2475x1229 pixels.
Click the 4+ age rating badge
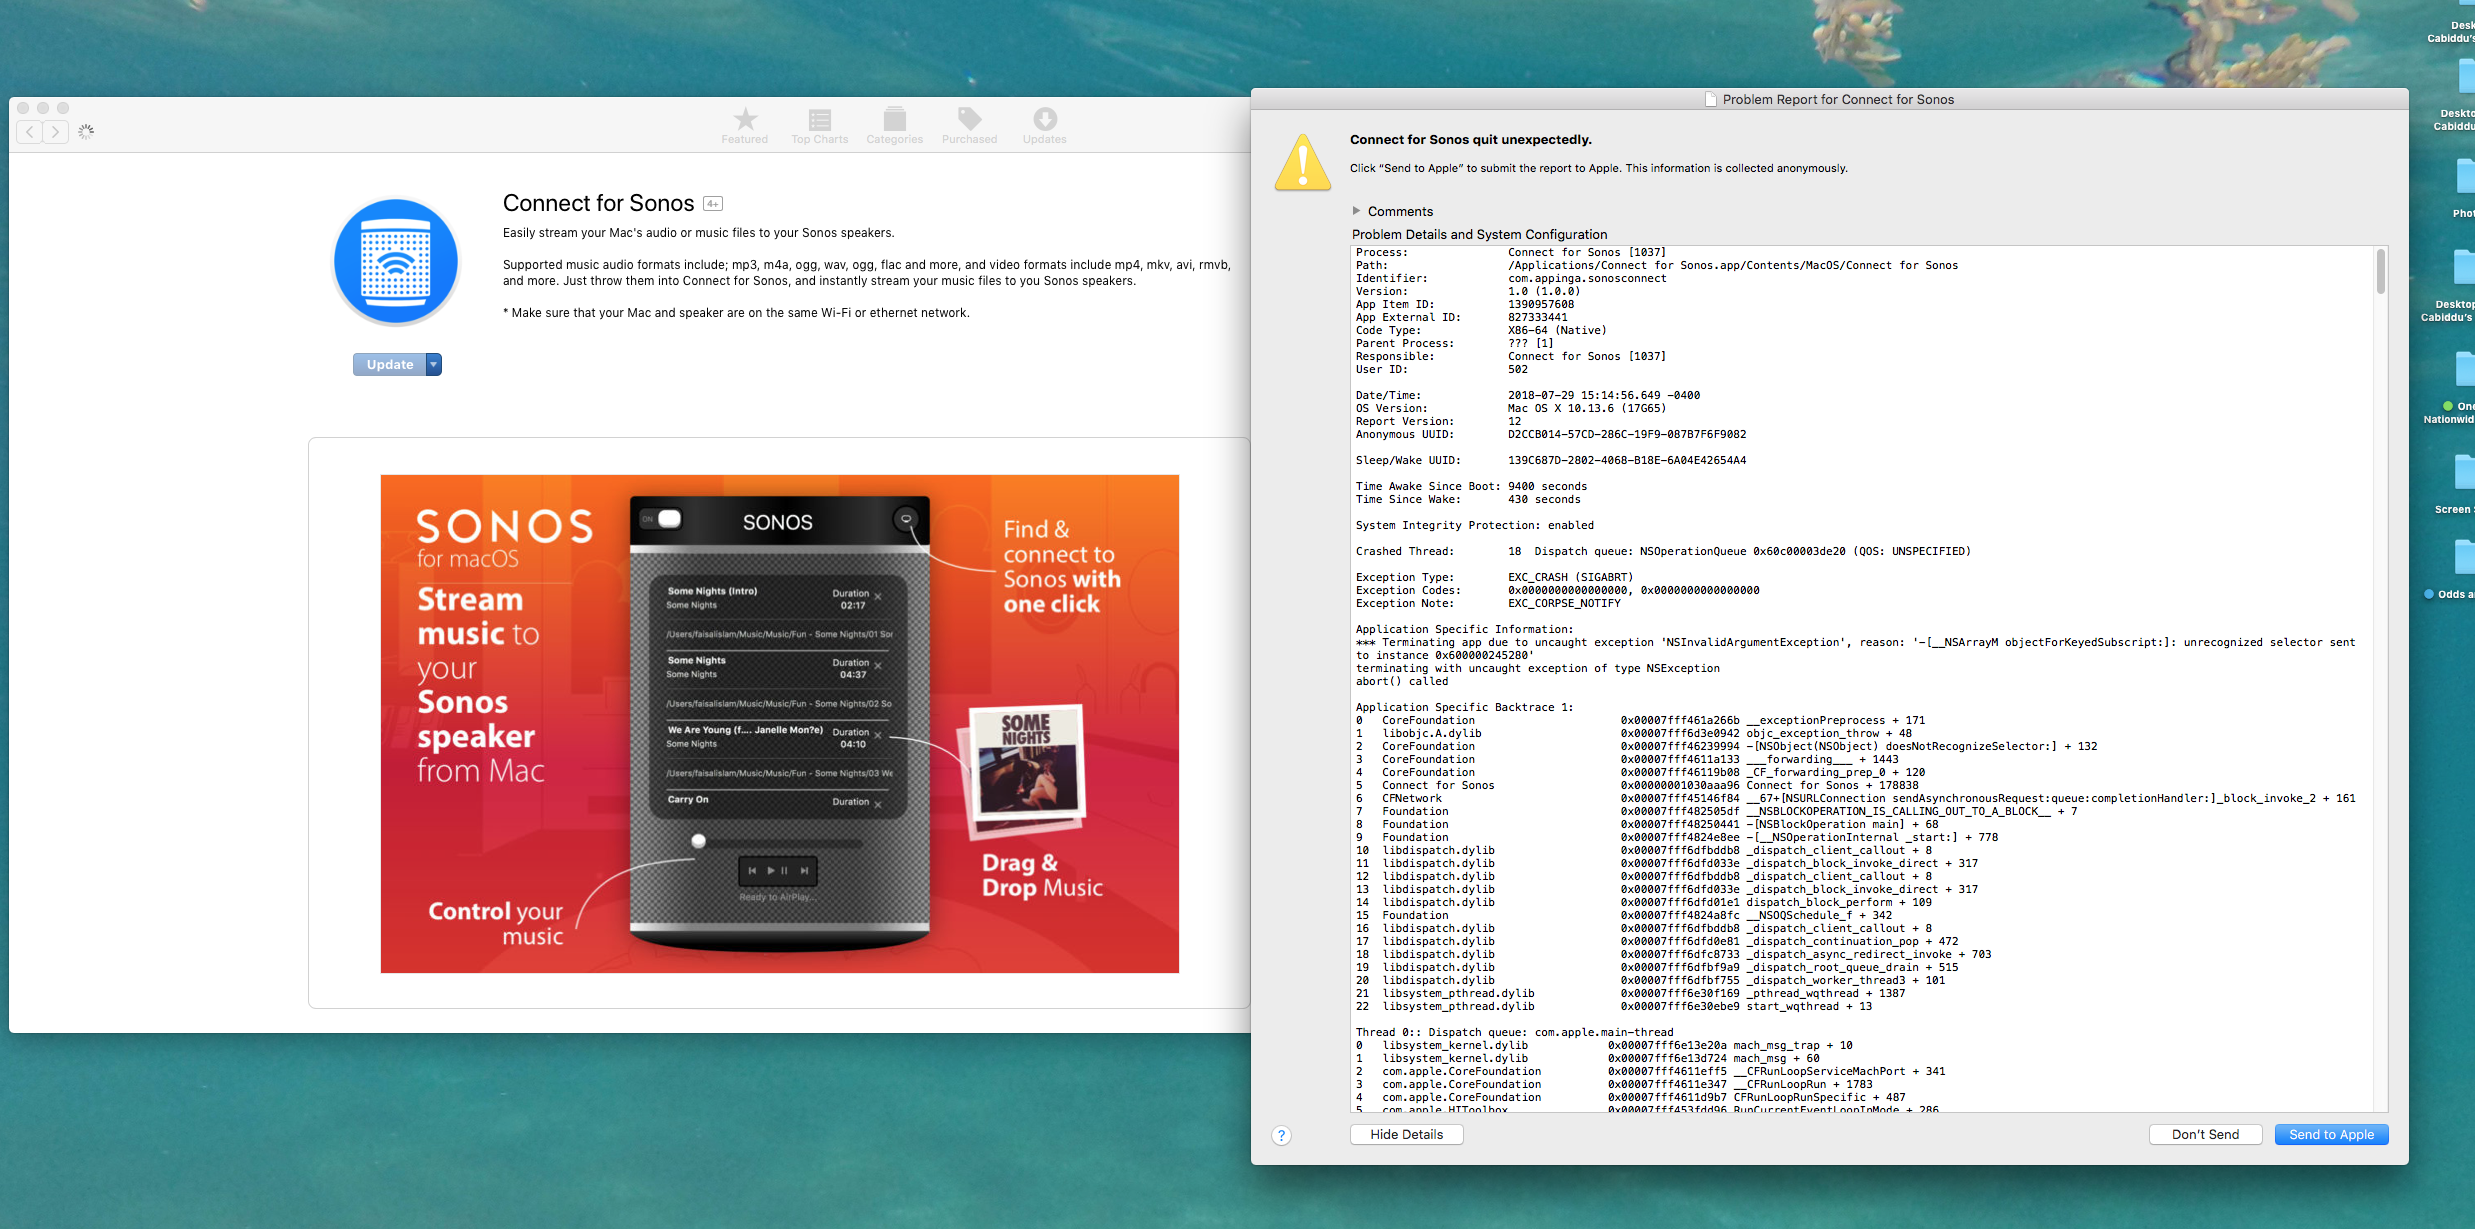coord(713,204)
